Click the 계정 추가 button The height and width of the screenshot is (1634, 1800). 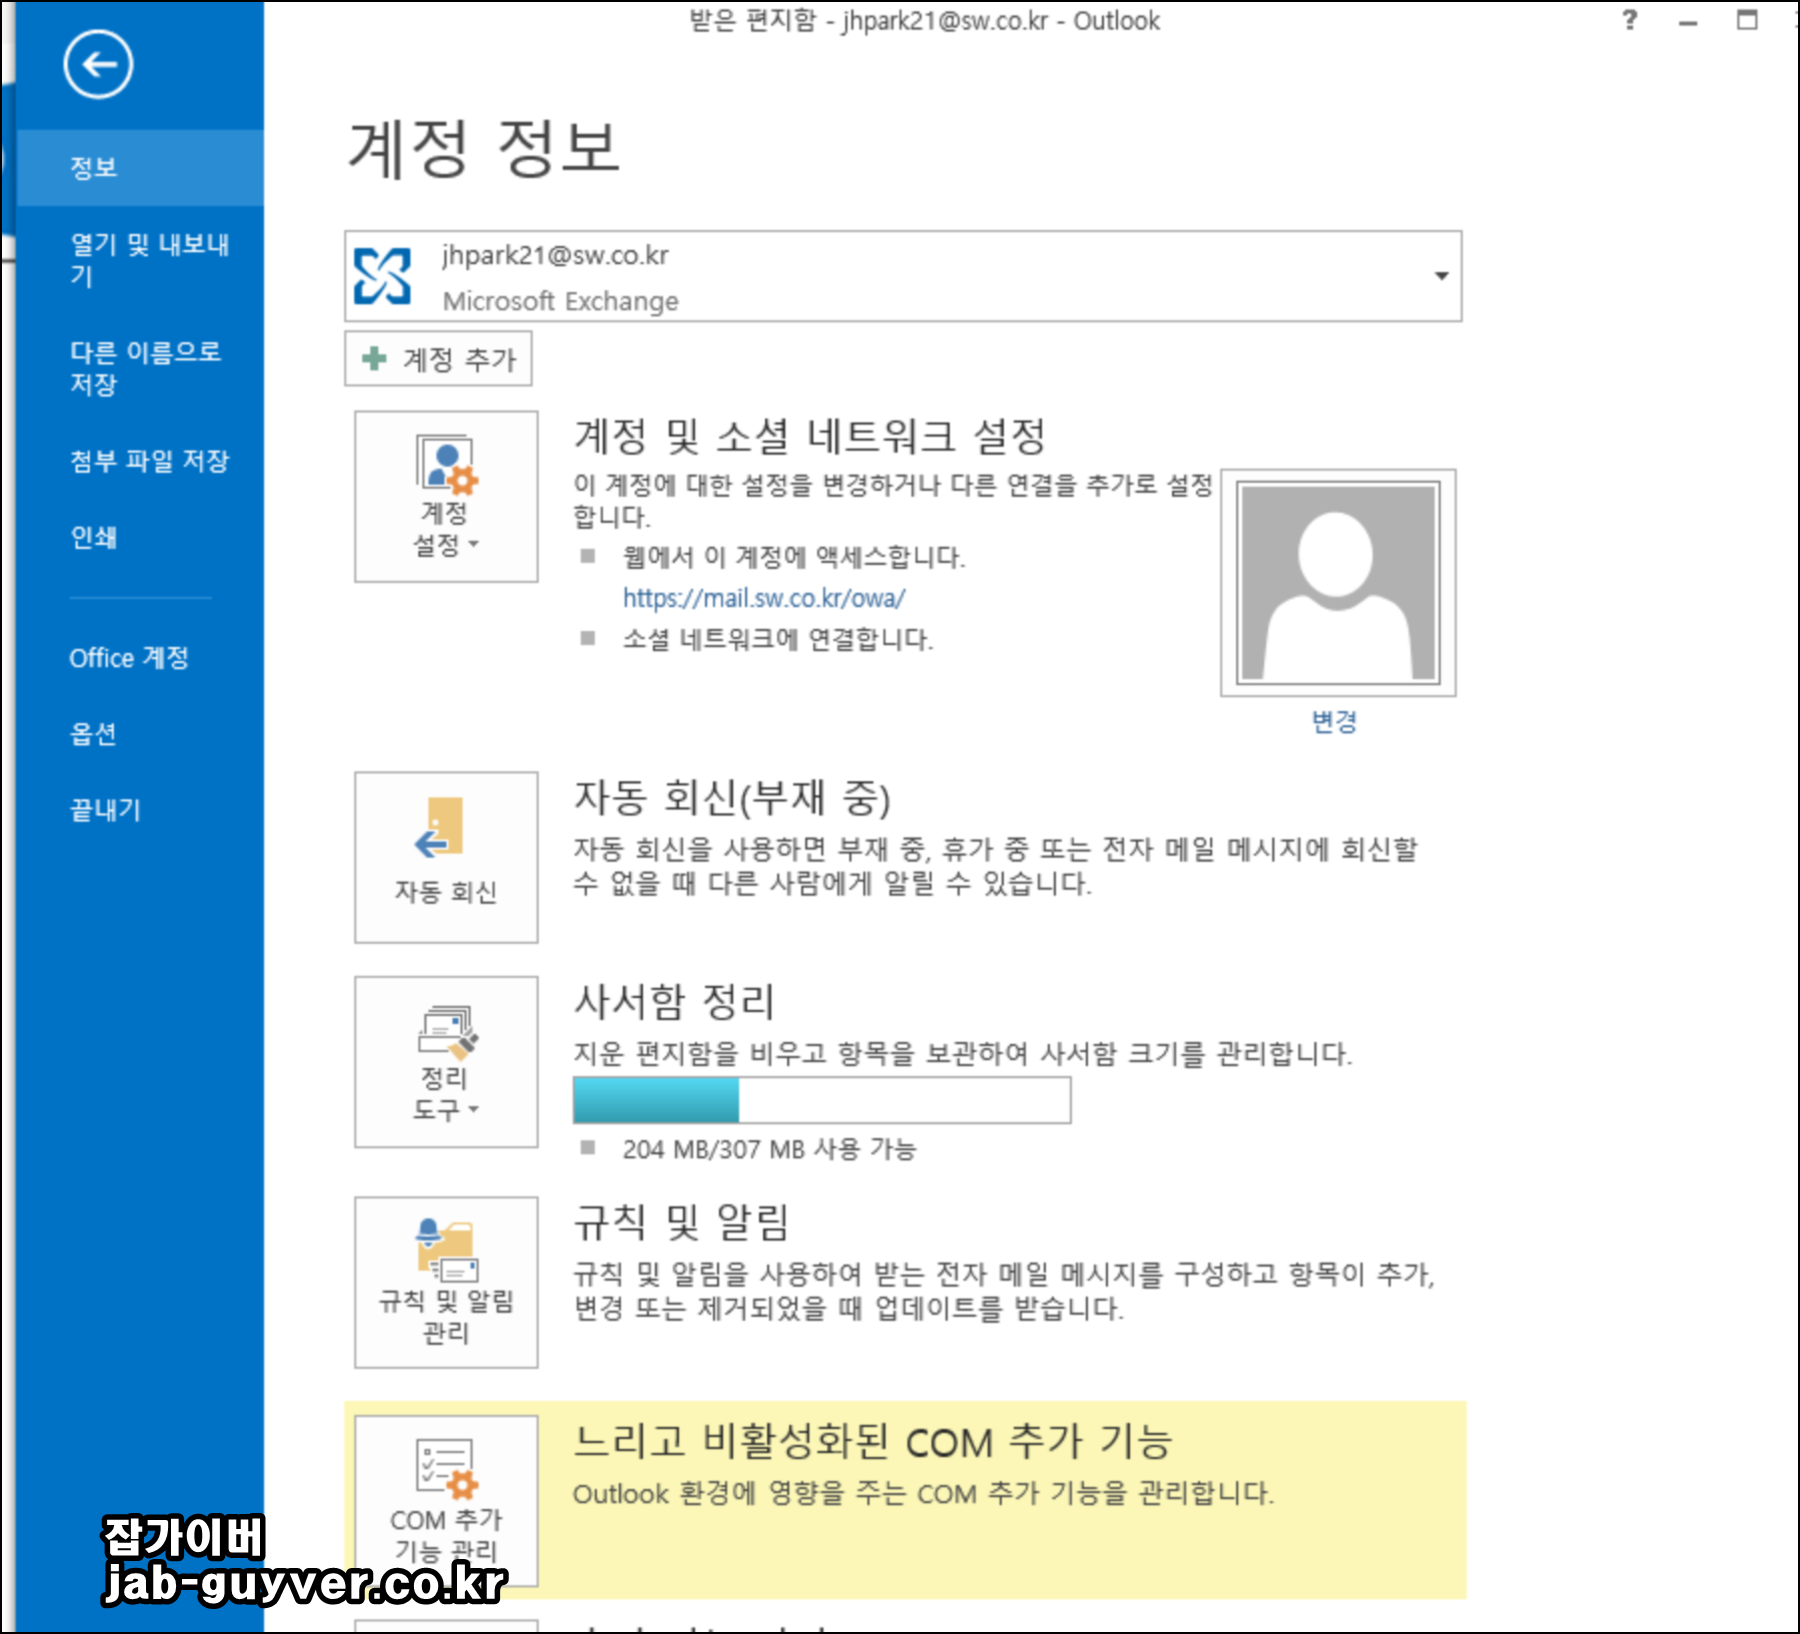pyautogui.click(x=438, y=358)
